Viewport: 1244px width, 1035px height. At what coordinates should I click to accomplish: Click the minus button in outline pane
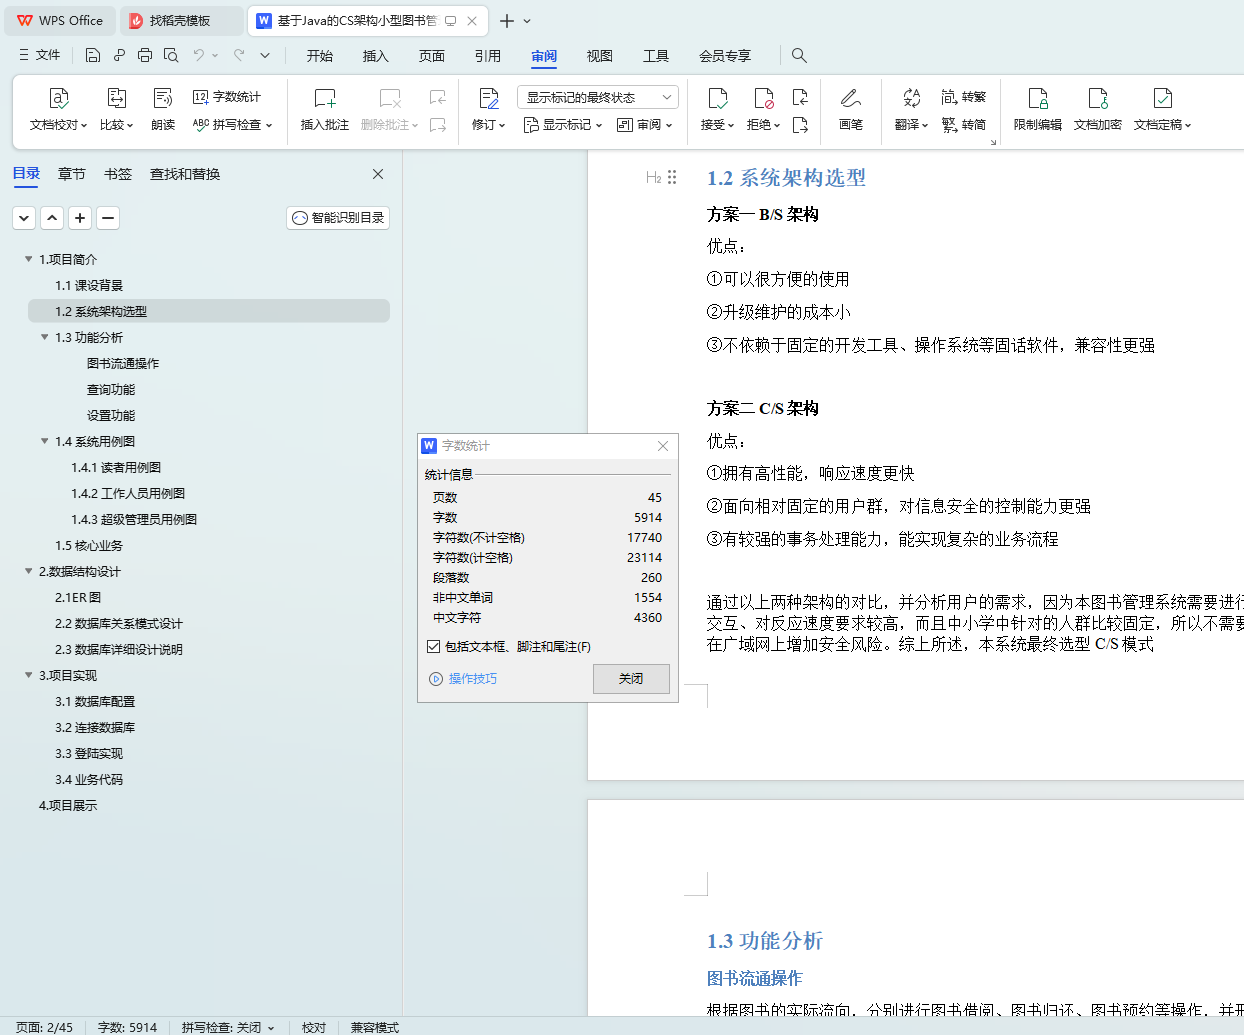108,217
